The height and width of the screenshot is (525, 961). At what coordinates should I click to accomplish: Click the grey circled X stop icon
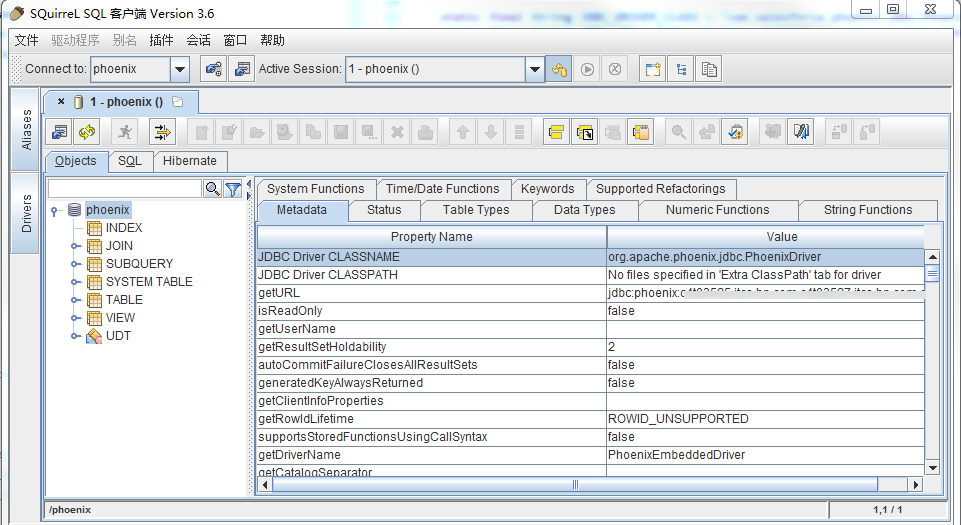pyautogui.click(x=615, y=69)
